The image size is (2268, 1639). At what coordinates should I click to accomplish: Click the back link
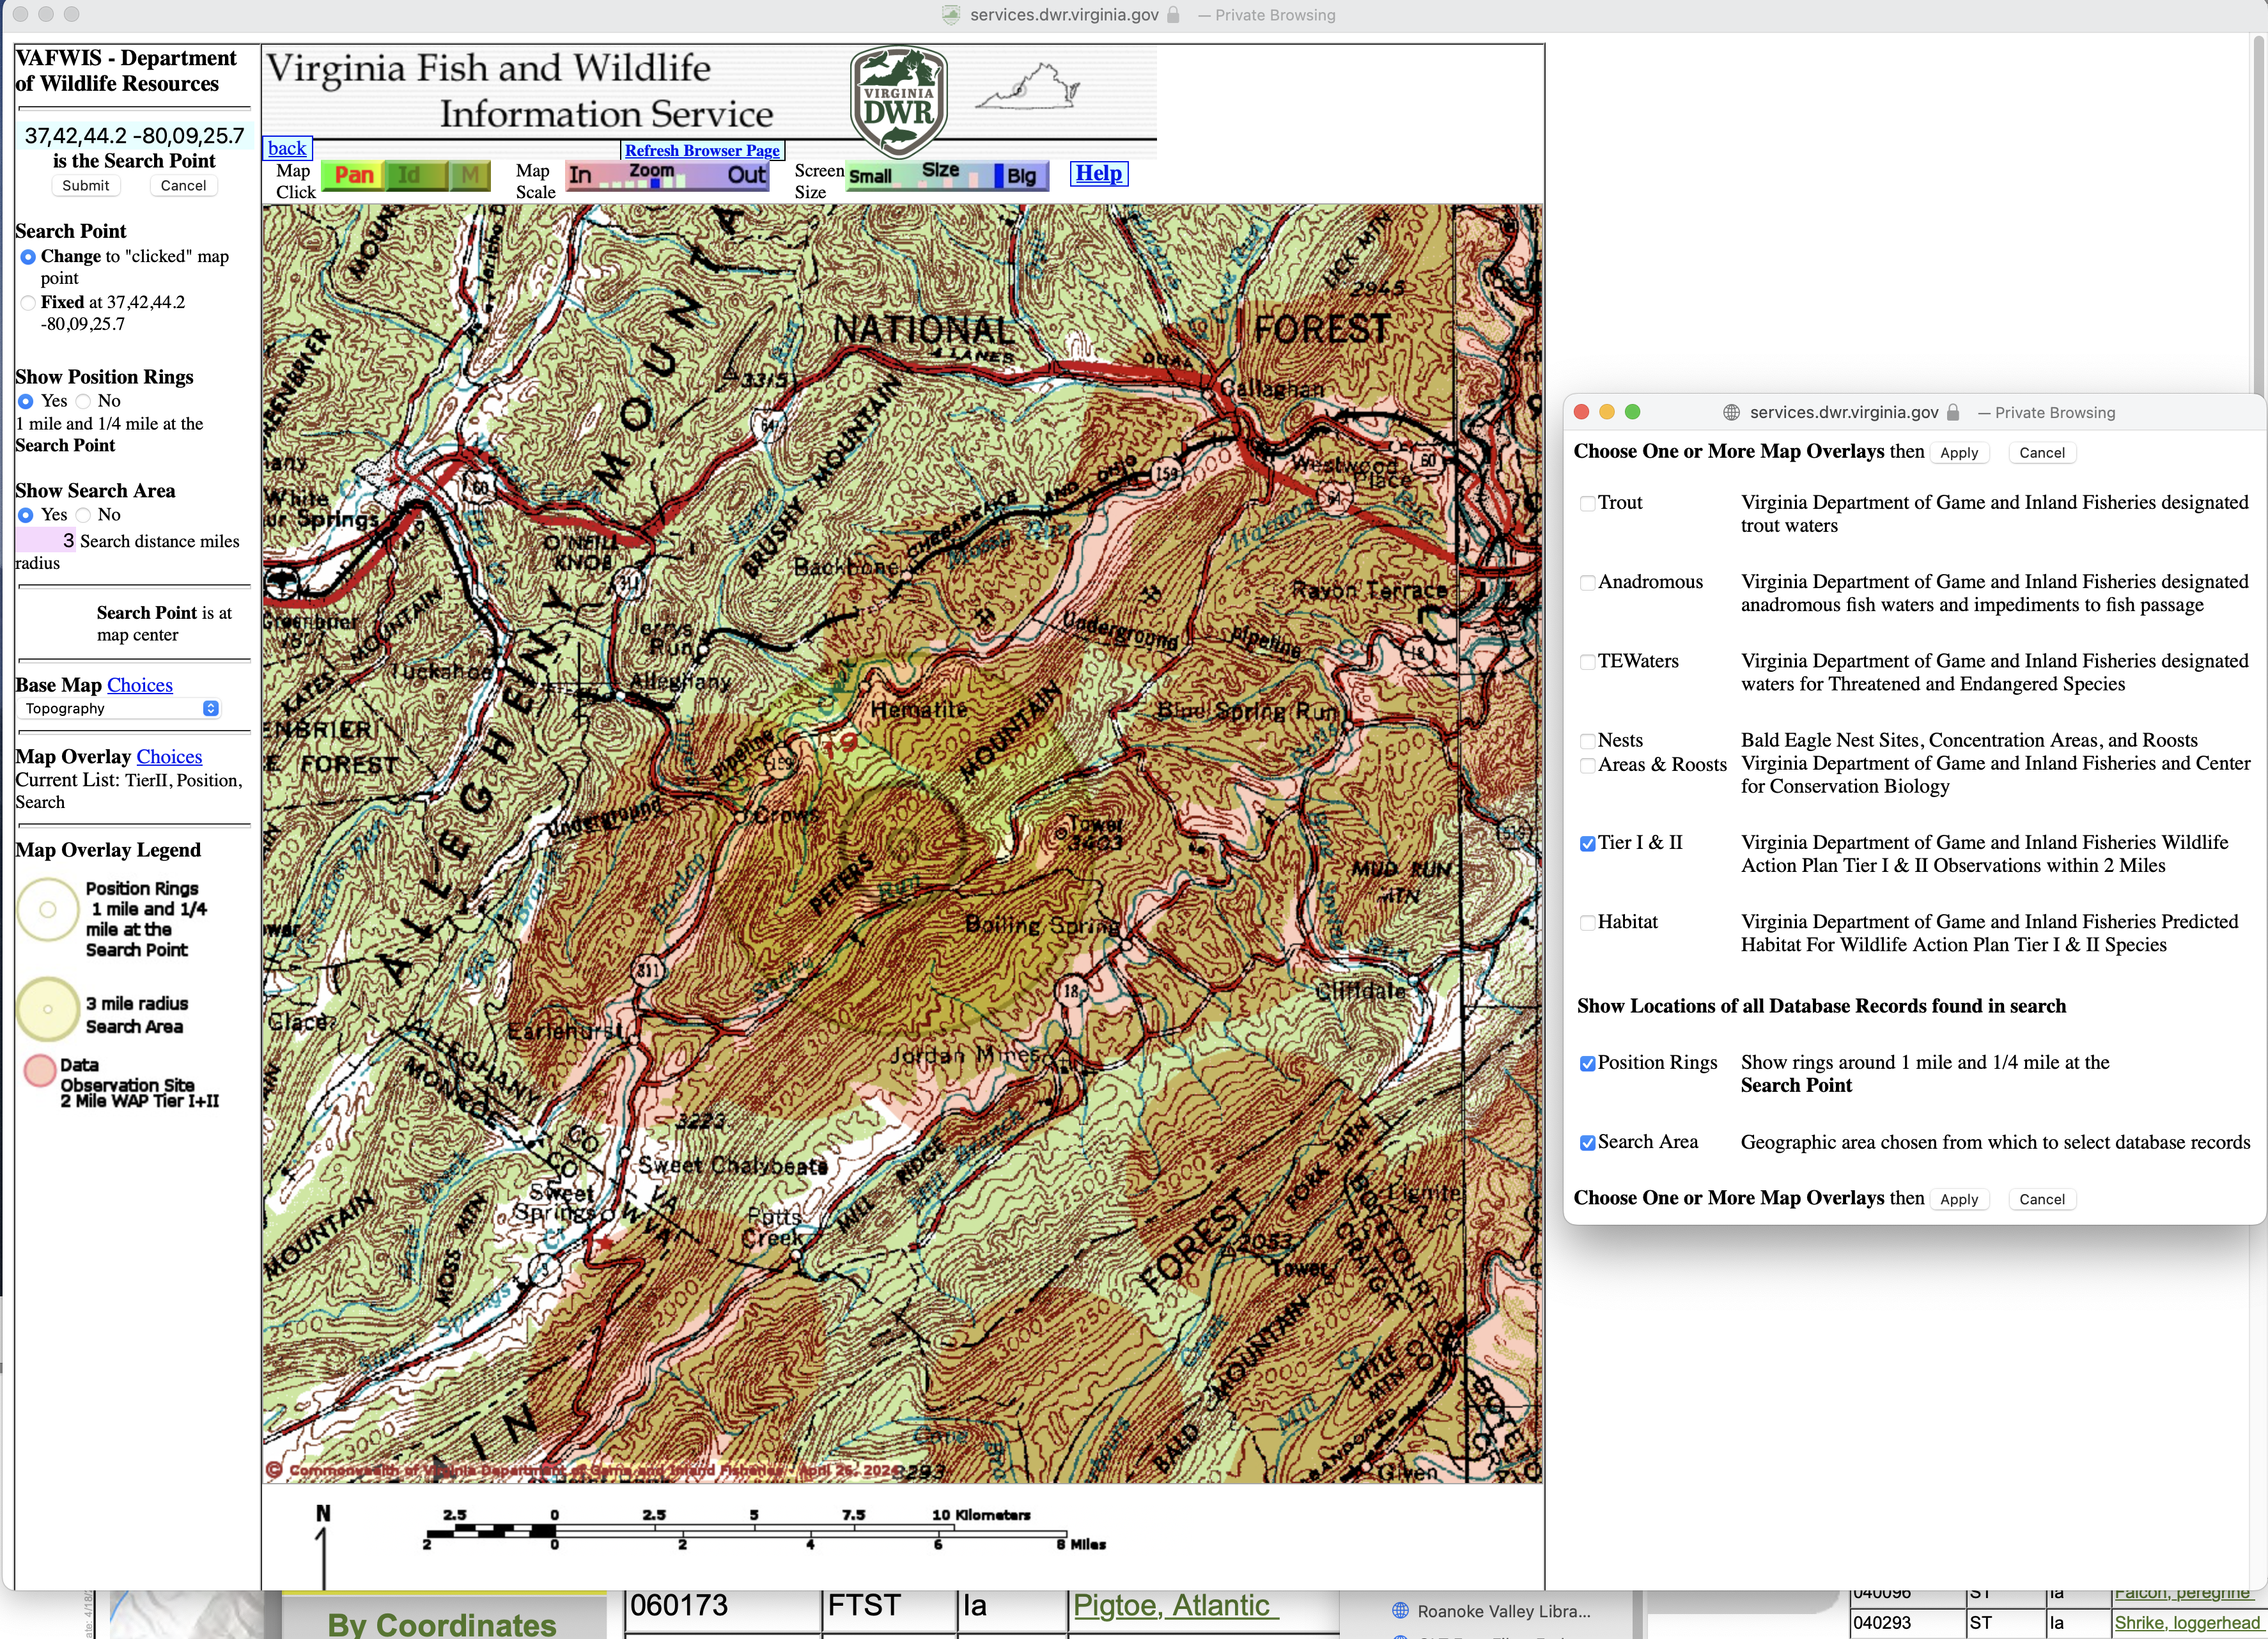coord(287,149)
